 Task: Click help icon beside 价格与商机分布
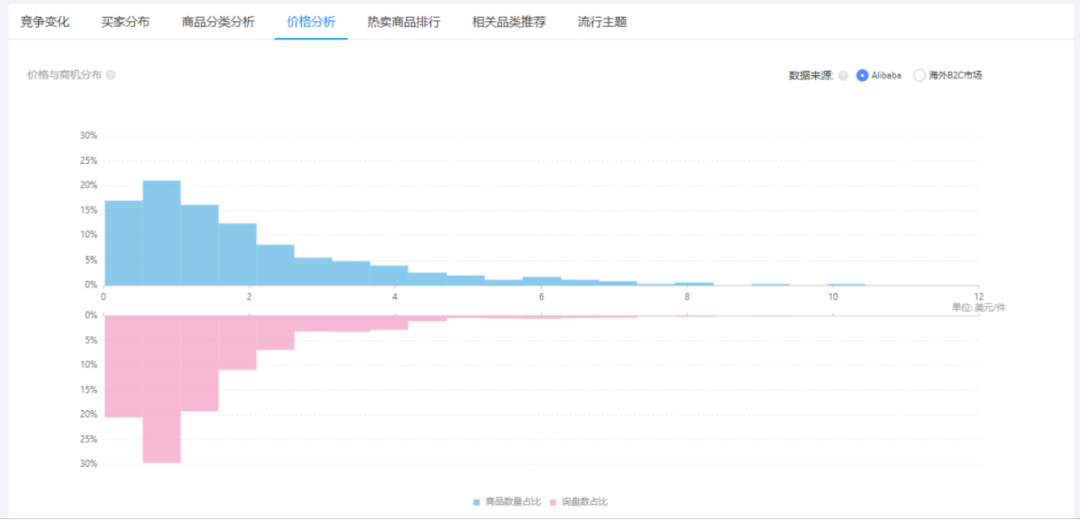click(x=111, y=76)
